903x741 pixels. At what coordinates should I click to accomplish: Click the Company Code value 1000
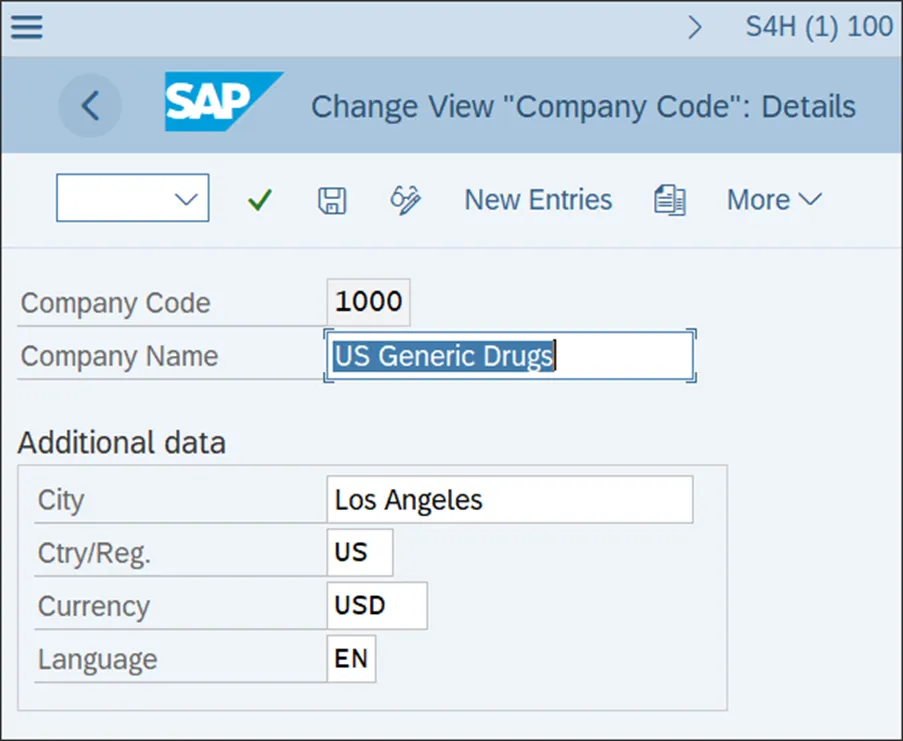(x=368, y=302)
